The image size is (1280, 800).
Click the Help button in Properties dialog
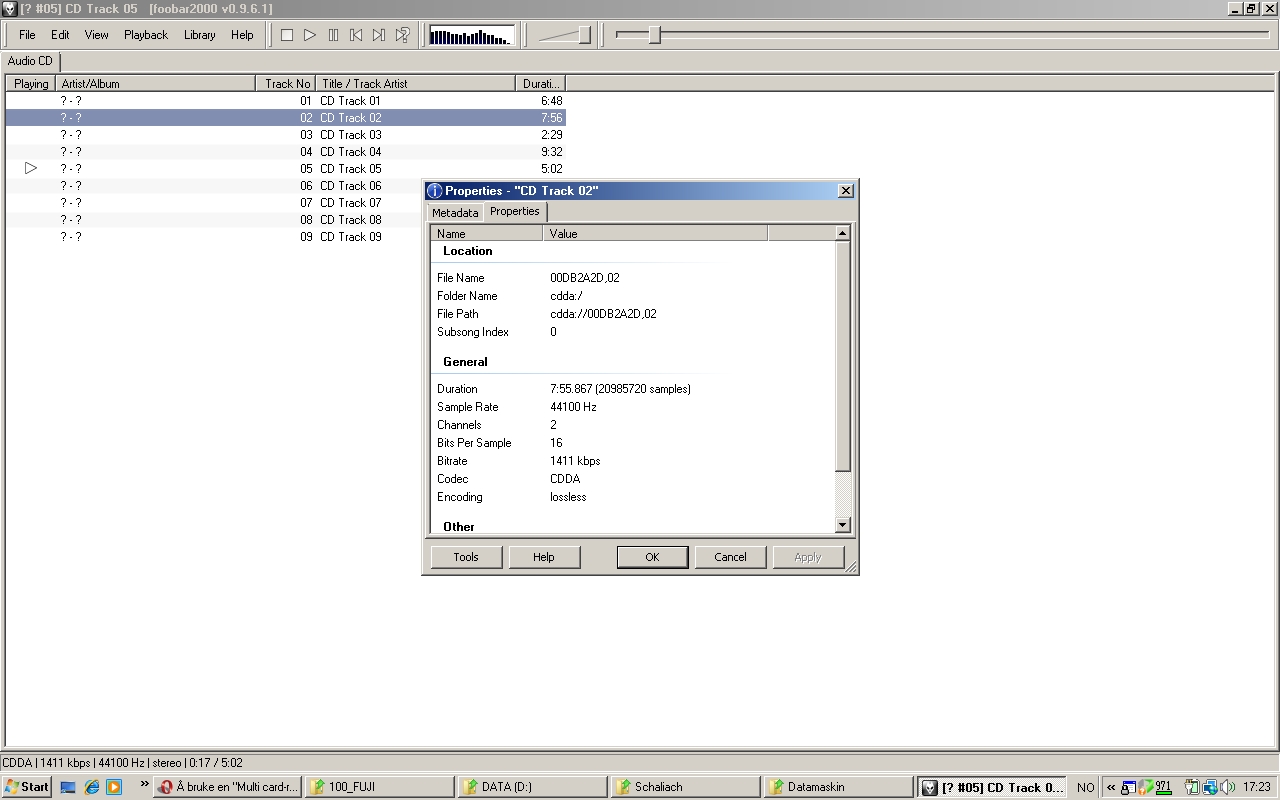pos(544,557)
